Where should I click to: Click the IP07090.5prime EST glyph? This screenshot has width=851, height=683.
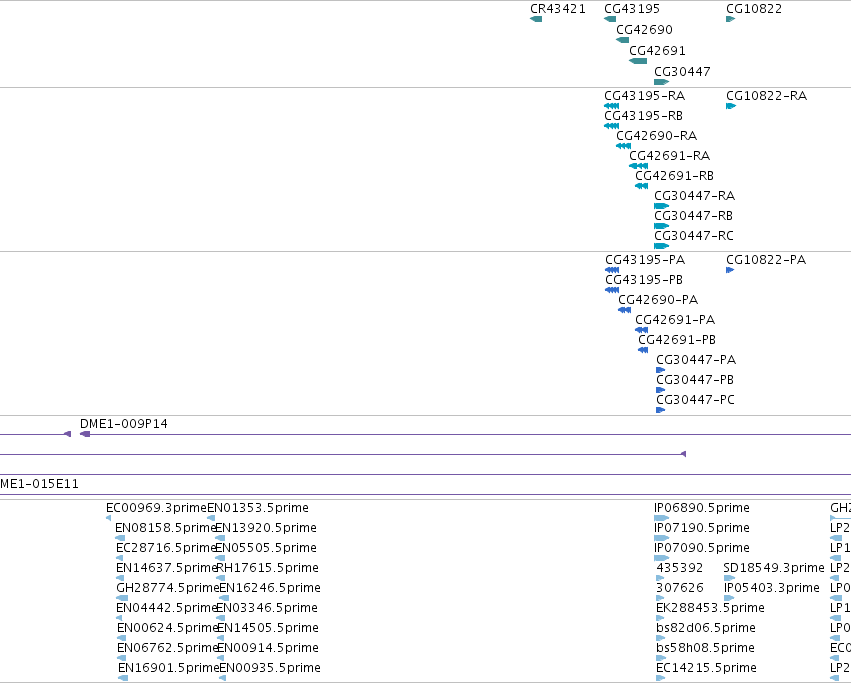tap(662, 558)
